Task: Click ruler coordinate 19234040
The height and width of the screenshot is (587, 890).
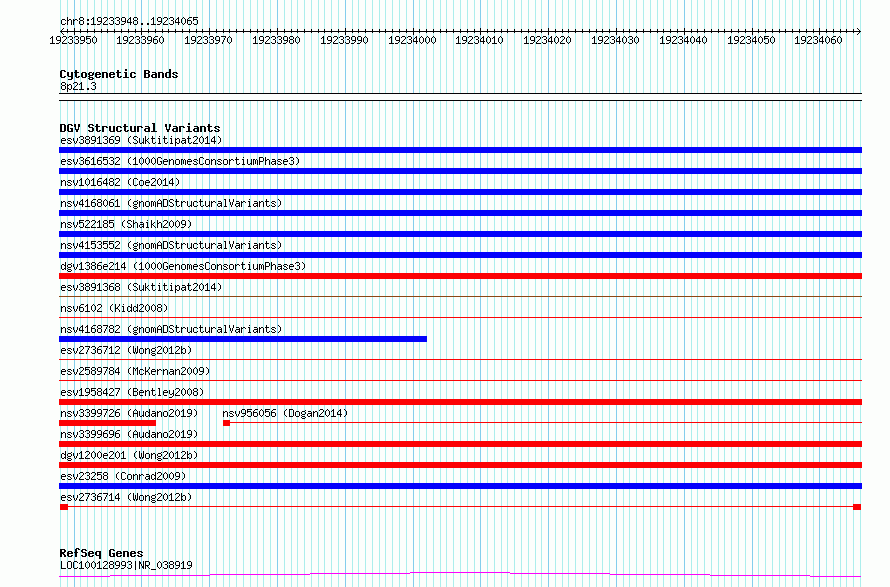Action: coord(683,40)
